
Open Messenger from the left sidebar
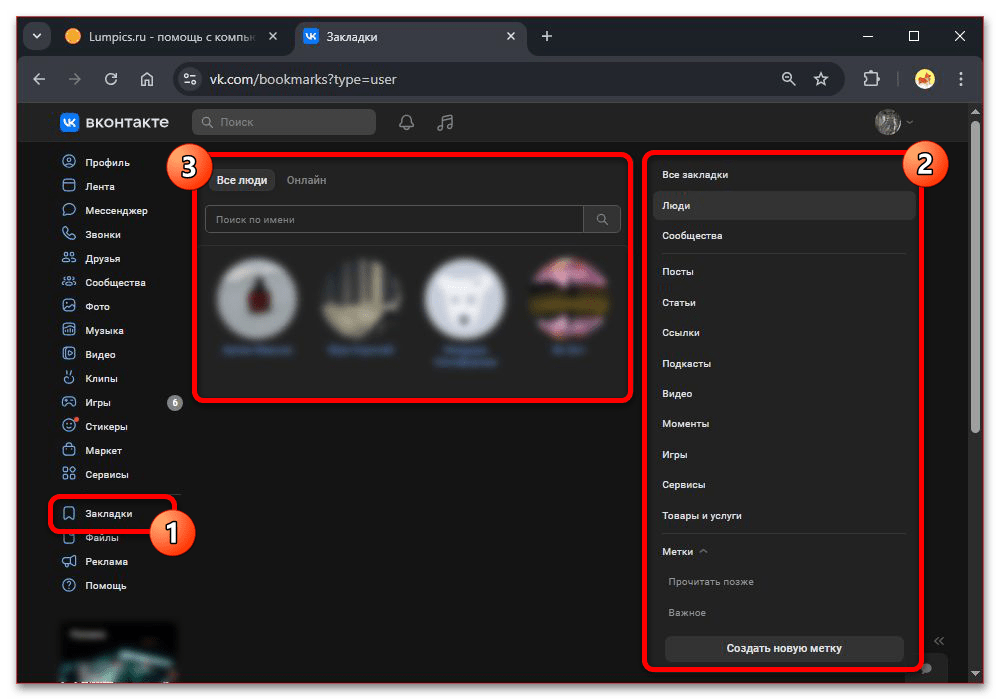pyautogui.click(x=115, y=211)
